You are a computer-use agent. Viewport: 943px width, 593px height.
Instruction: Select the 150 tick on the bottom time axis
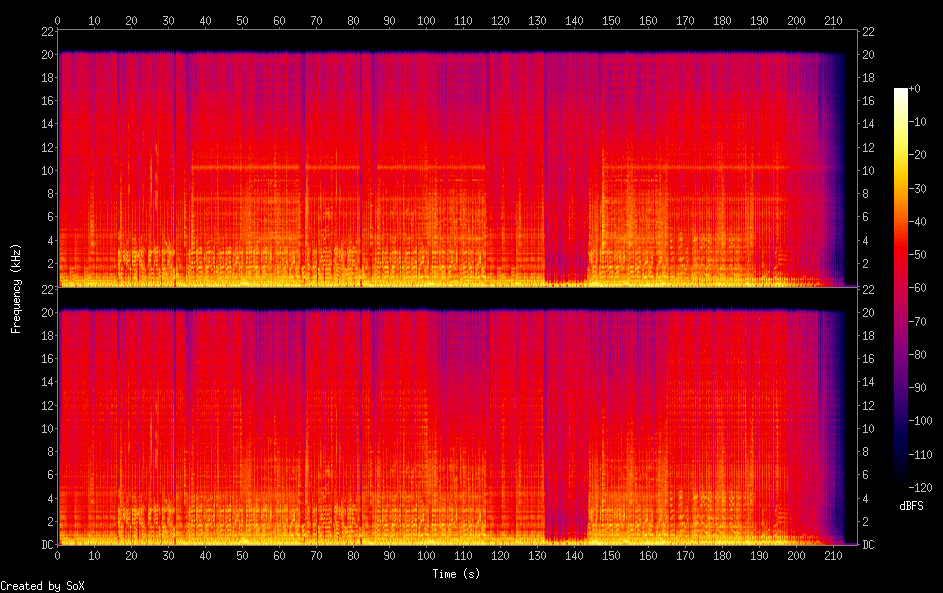[611, 555]
